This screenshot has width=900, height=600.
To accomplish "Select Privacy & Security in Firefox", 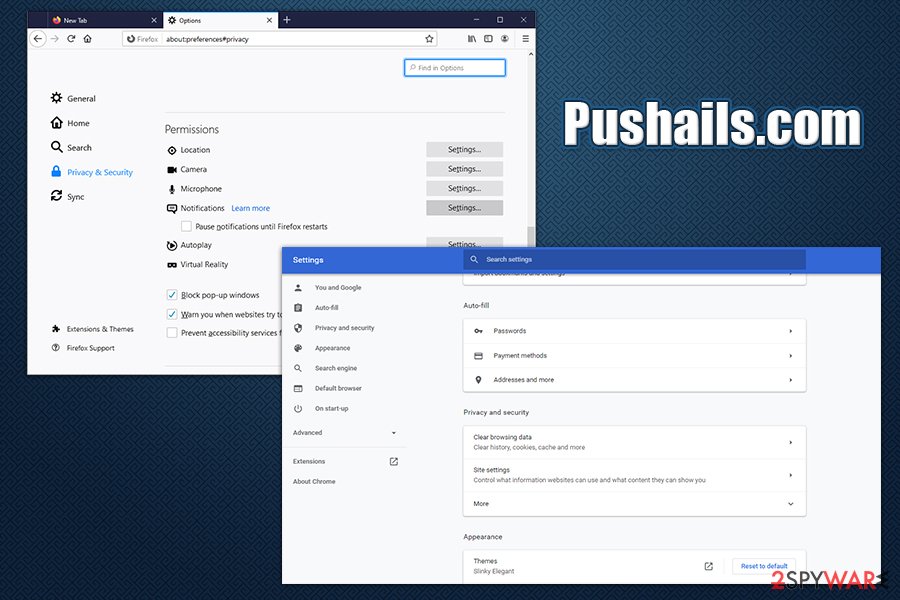I will (x=92, y=172).
